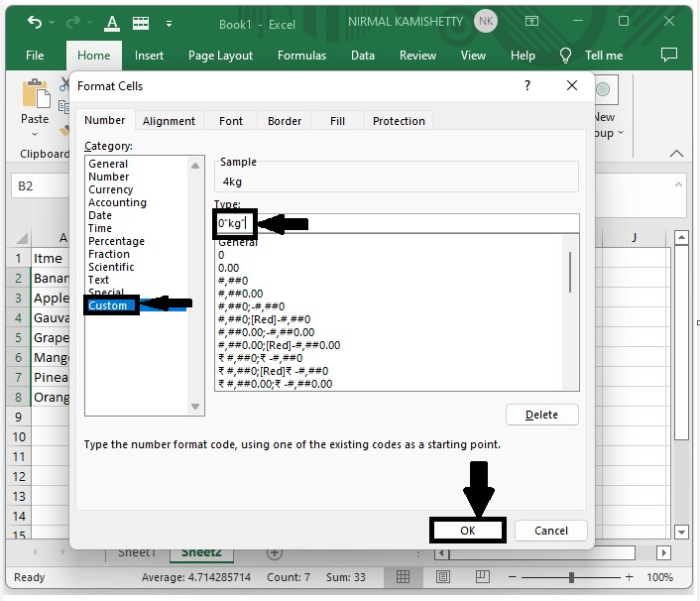Click the Name Box showing B2

(x=40, y=186)
